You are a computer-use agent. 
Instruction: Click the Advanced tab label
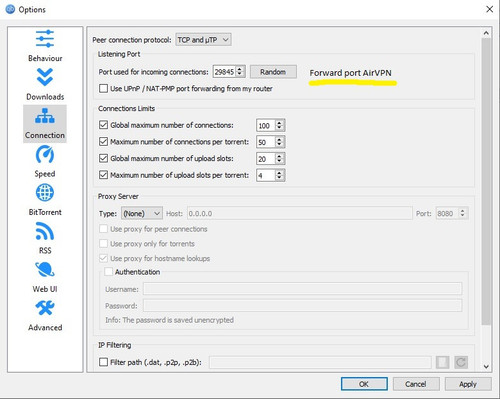pos(45,327)
